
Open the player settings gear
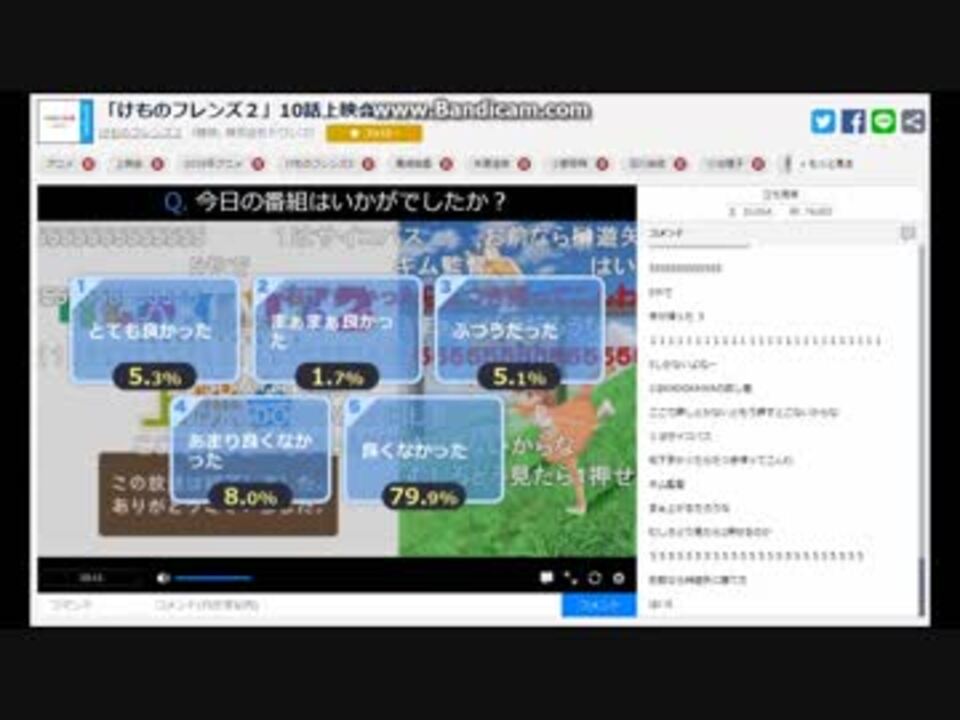pos(619,577)
